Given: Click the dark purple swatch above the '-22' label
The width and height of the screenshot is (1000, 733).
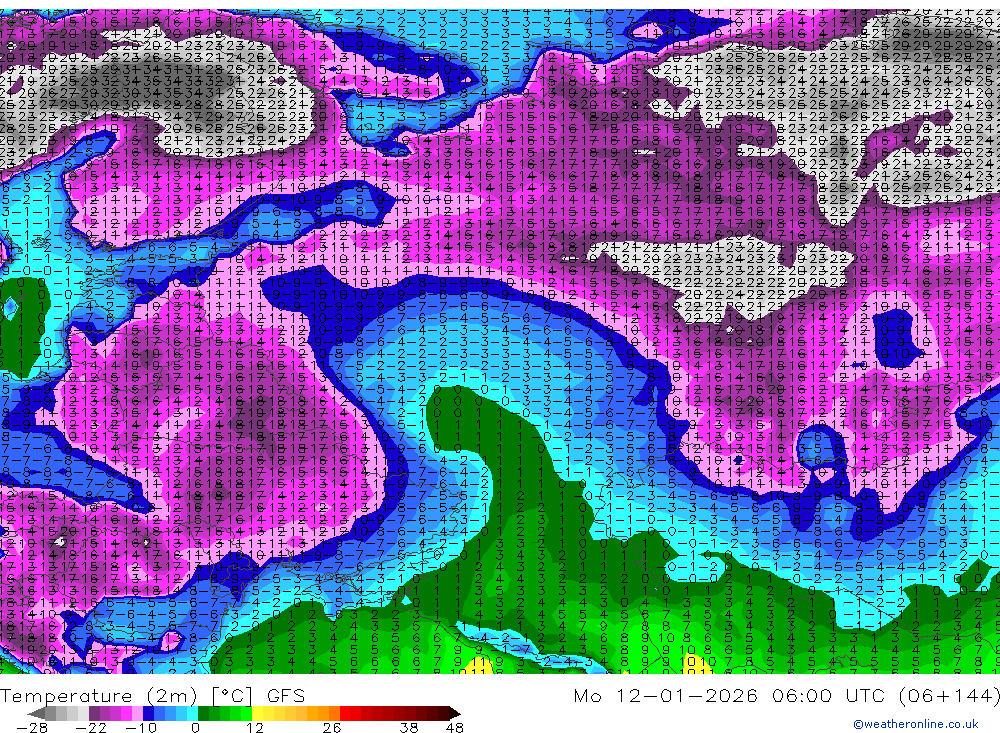Looking at the screenshot, I should point(94,714).
